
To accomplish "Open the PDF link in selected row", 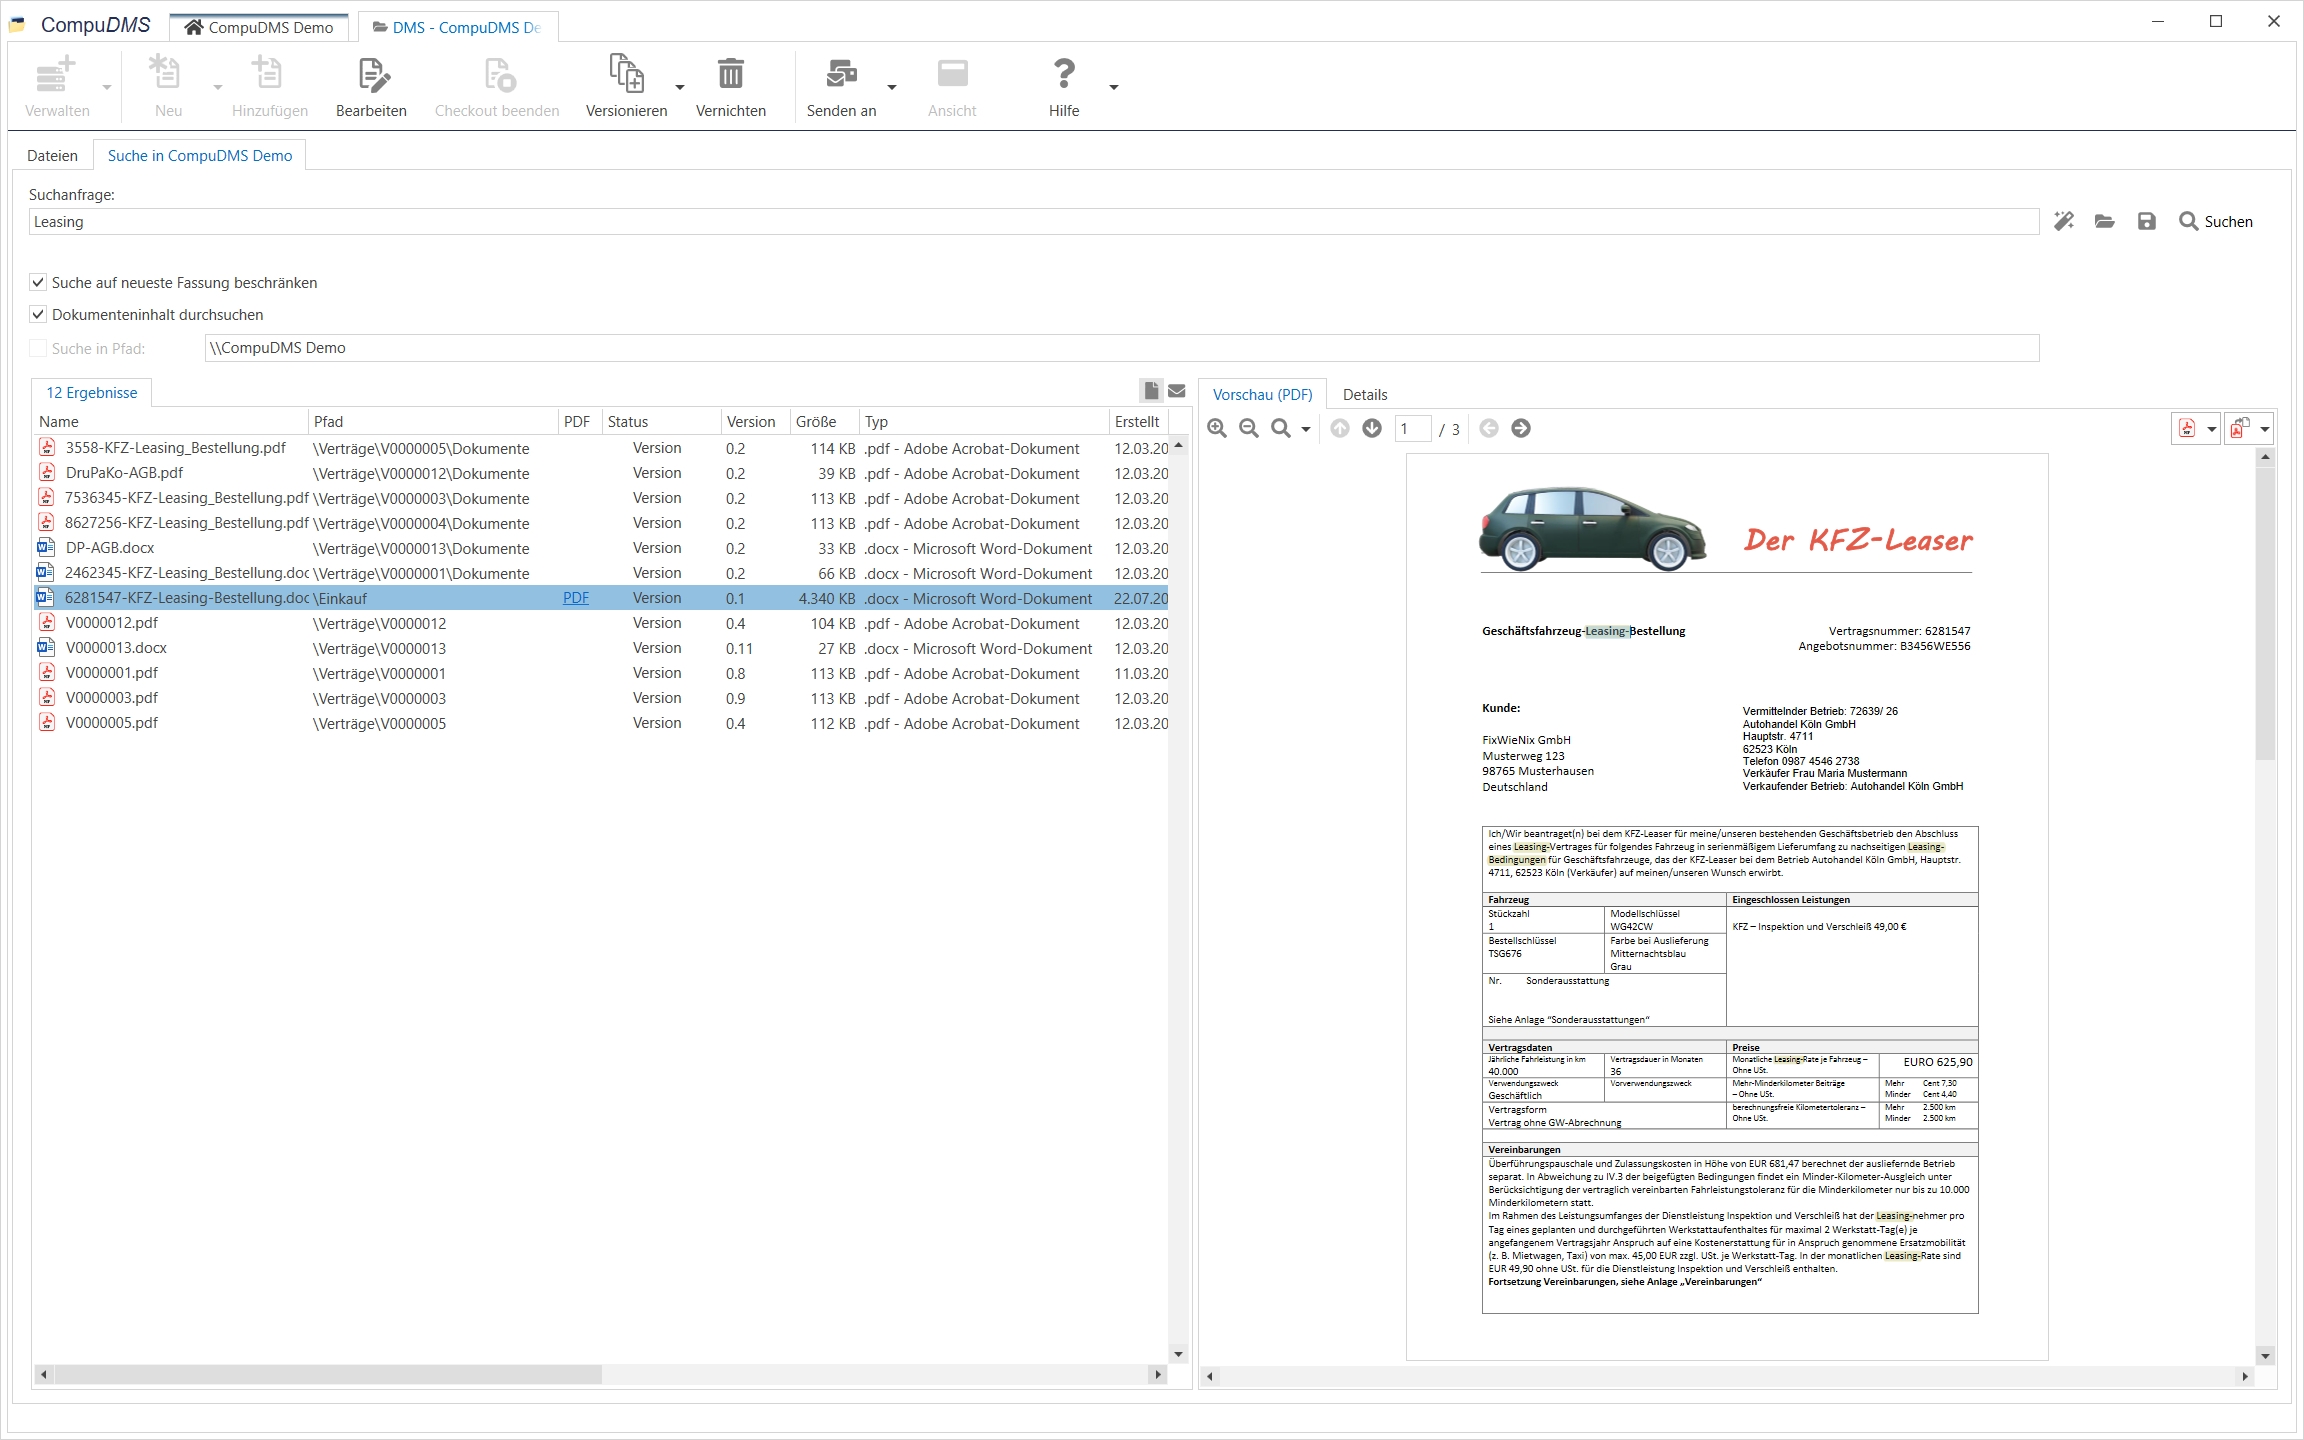I will pyautogui.click(x=576, y=598).
